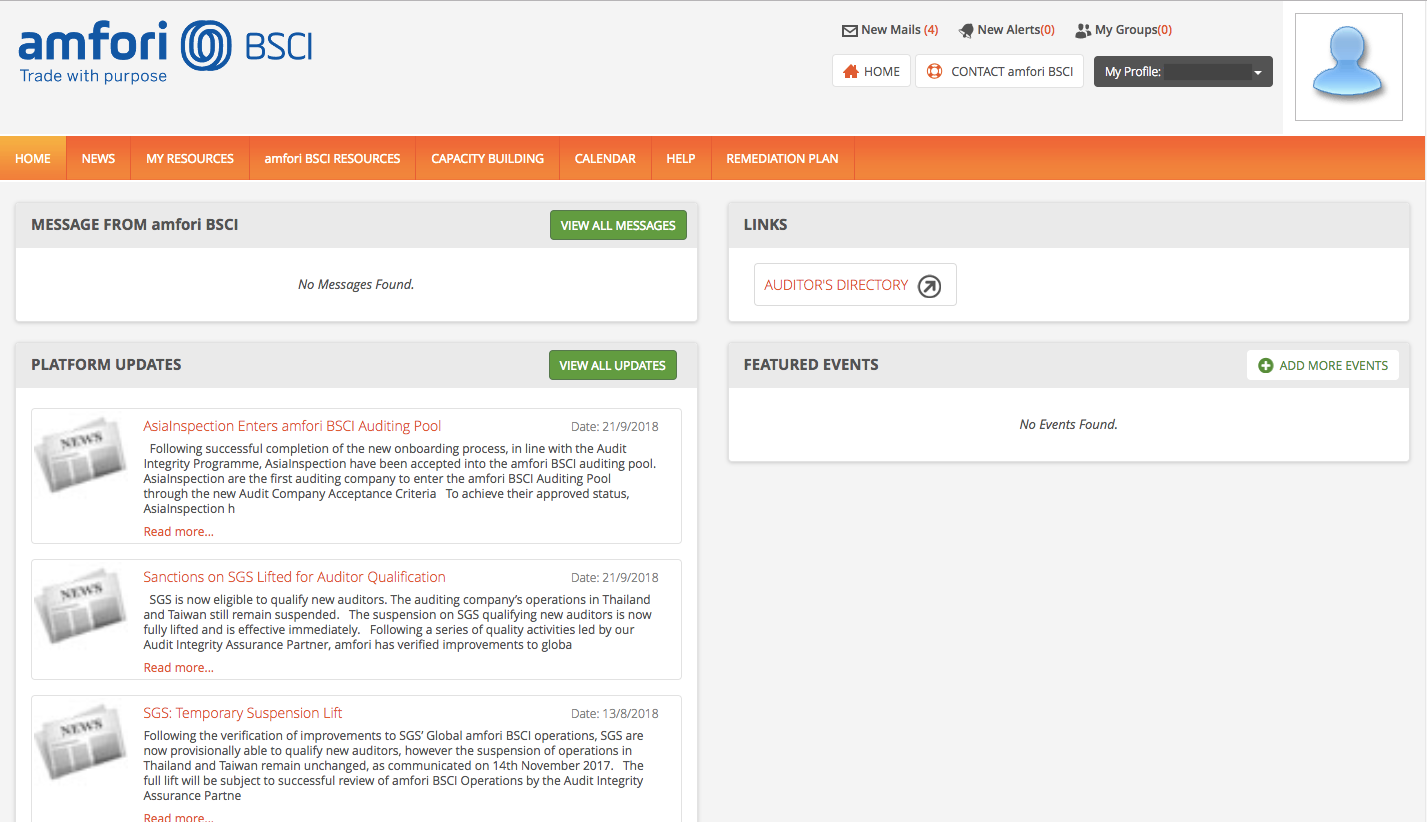Open the My Profile dropdown
Screen dimensions: 1427x822
click(1183, 72)
